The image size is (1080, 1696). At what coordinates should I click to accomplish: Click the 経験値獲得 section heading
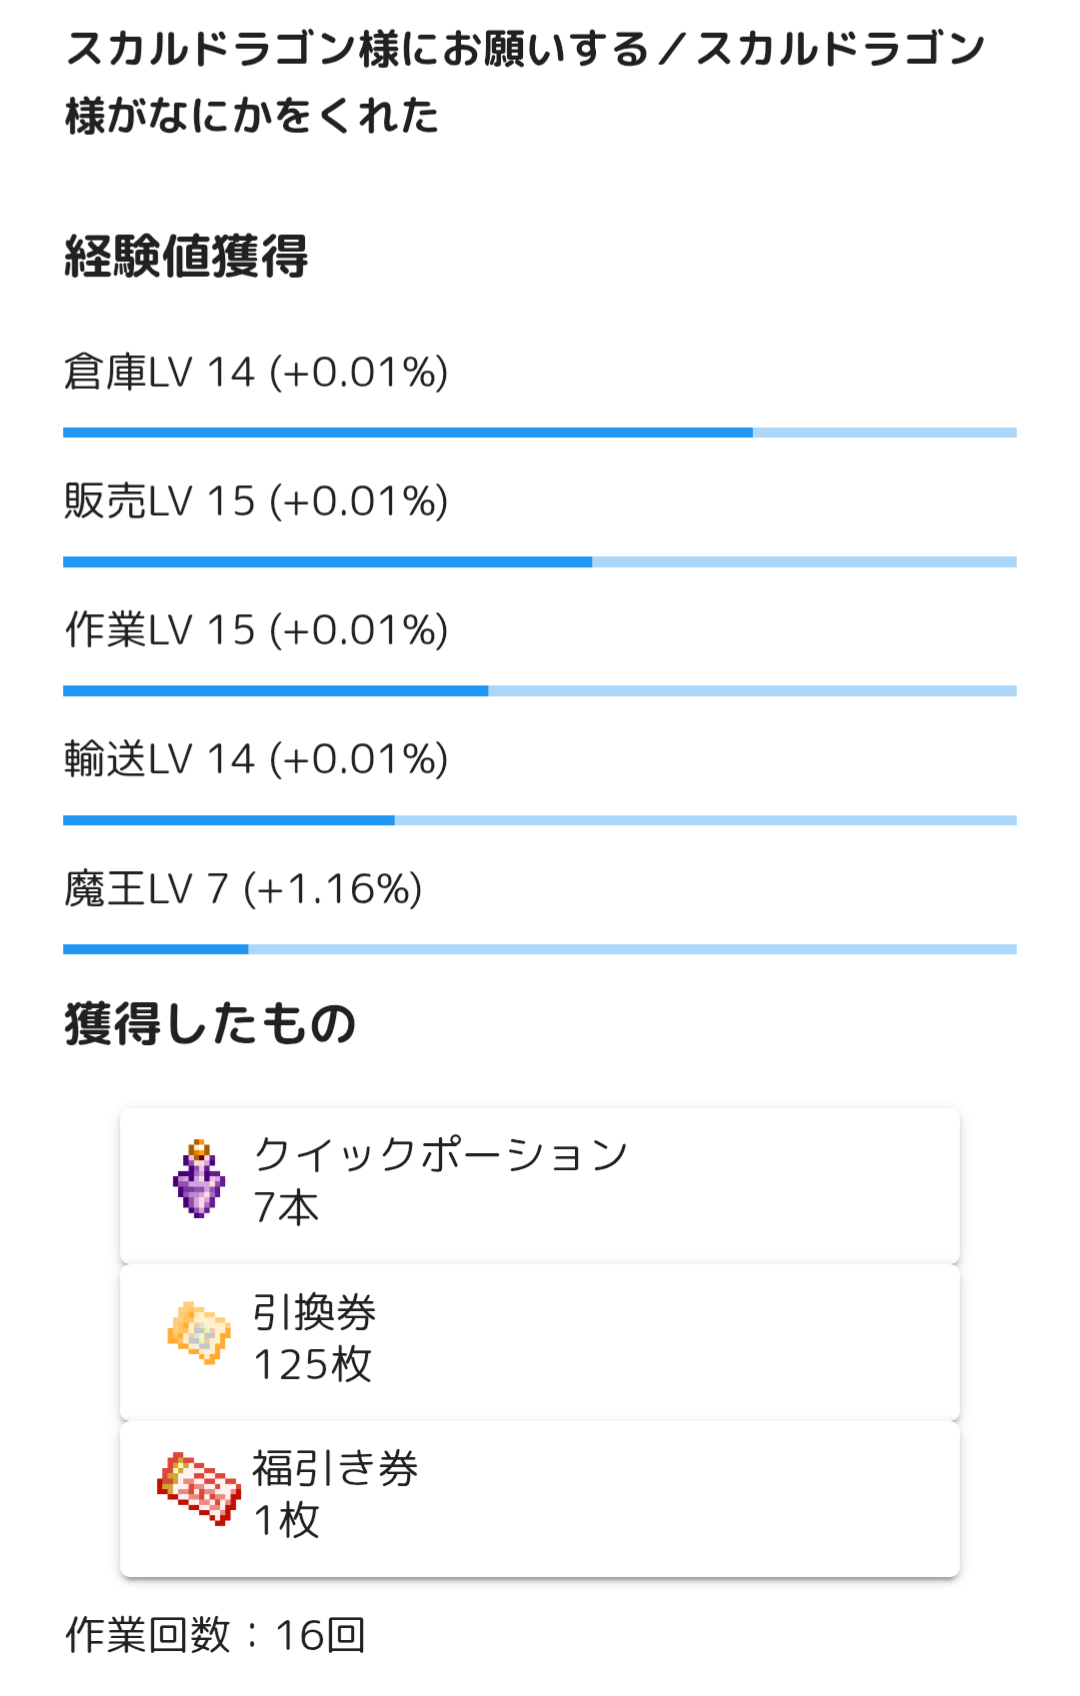point(186,257)
